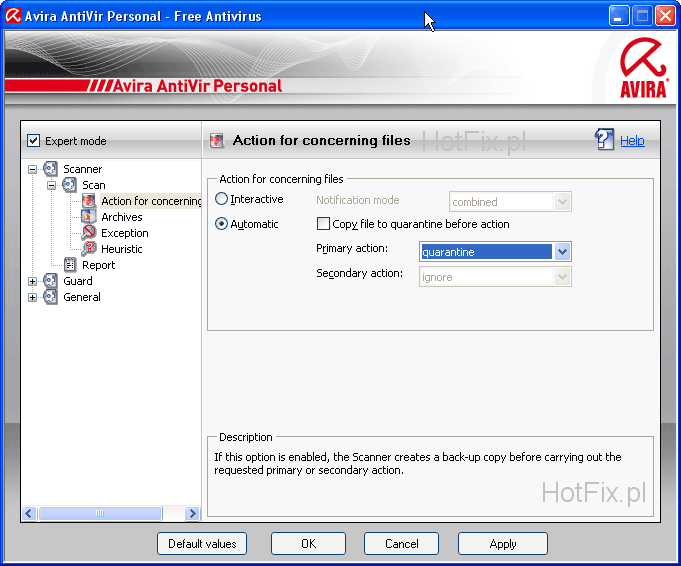The image size is (681, 566).
Task: Click the Guard node icon
Action: coord(51,281)
